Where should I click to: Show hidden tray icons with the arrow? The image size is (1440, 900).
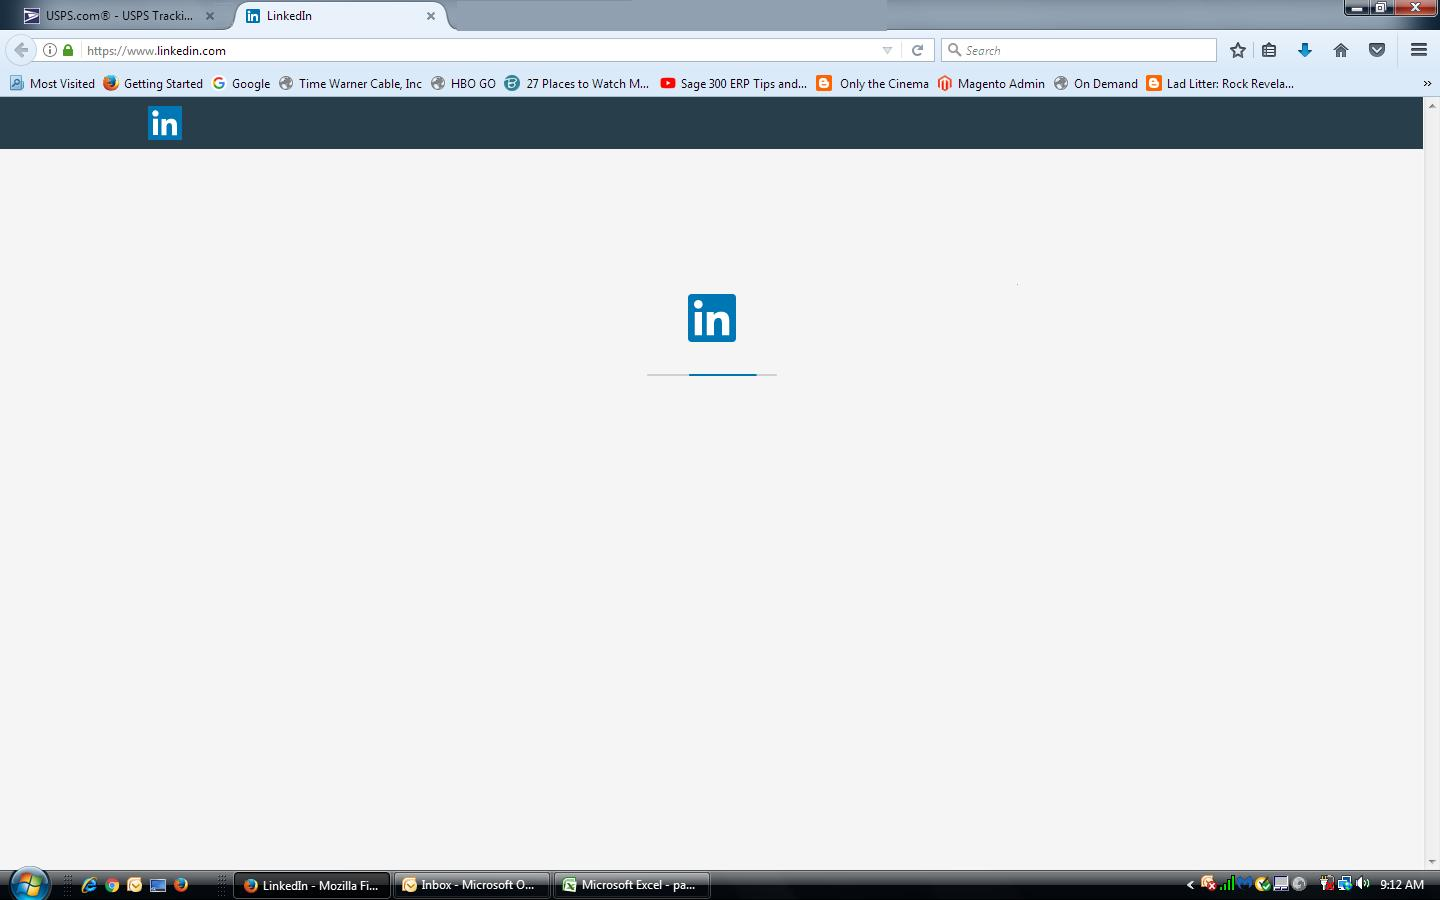[x=1190, y=885]
